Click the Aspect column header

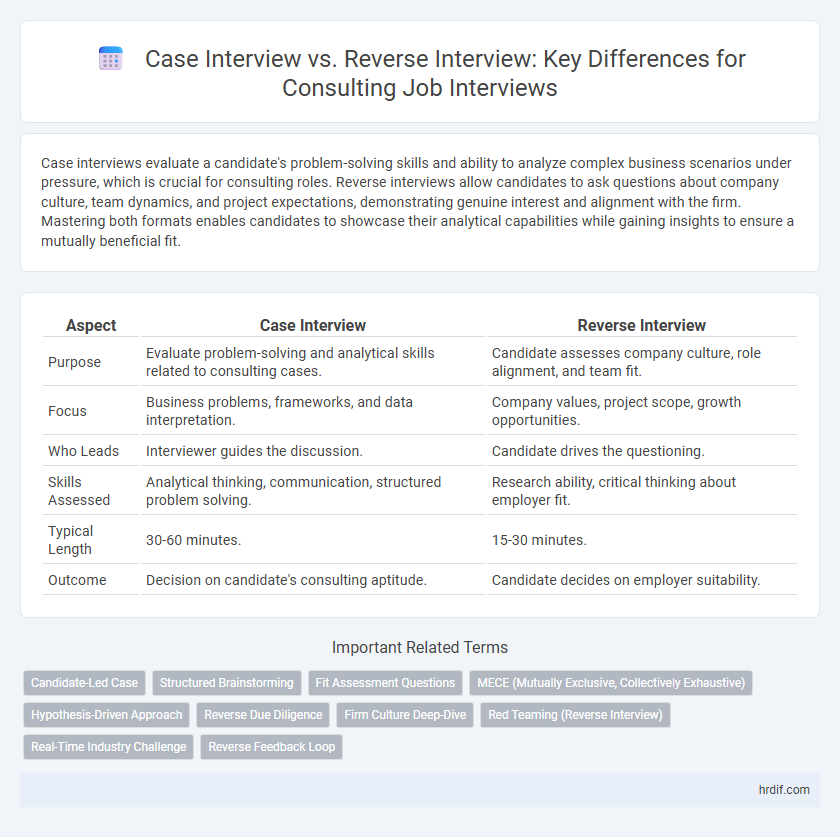tap(91, 325)
